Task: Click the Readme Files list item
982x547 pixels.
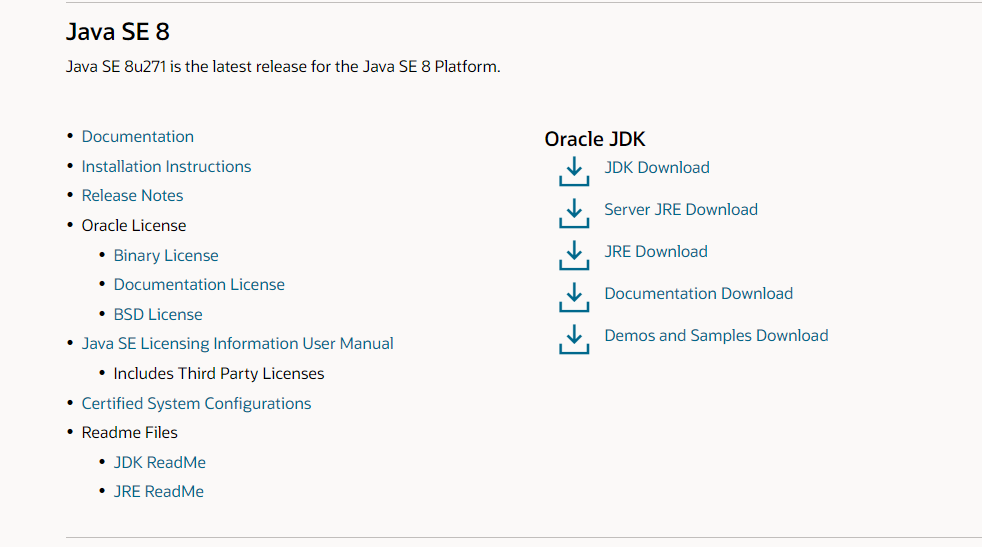Action: 130,432
